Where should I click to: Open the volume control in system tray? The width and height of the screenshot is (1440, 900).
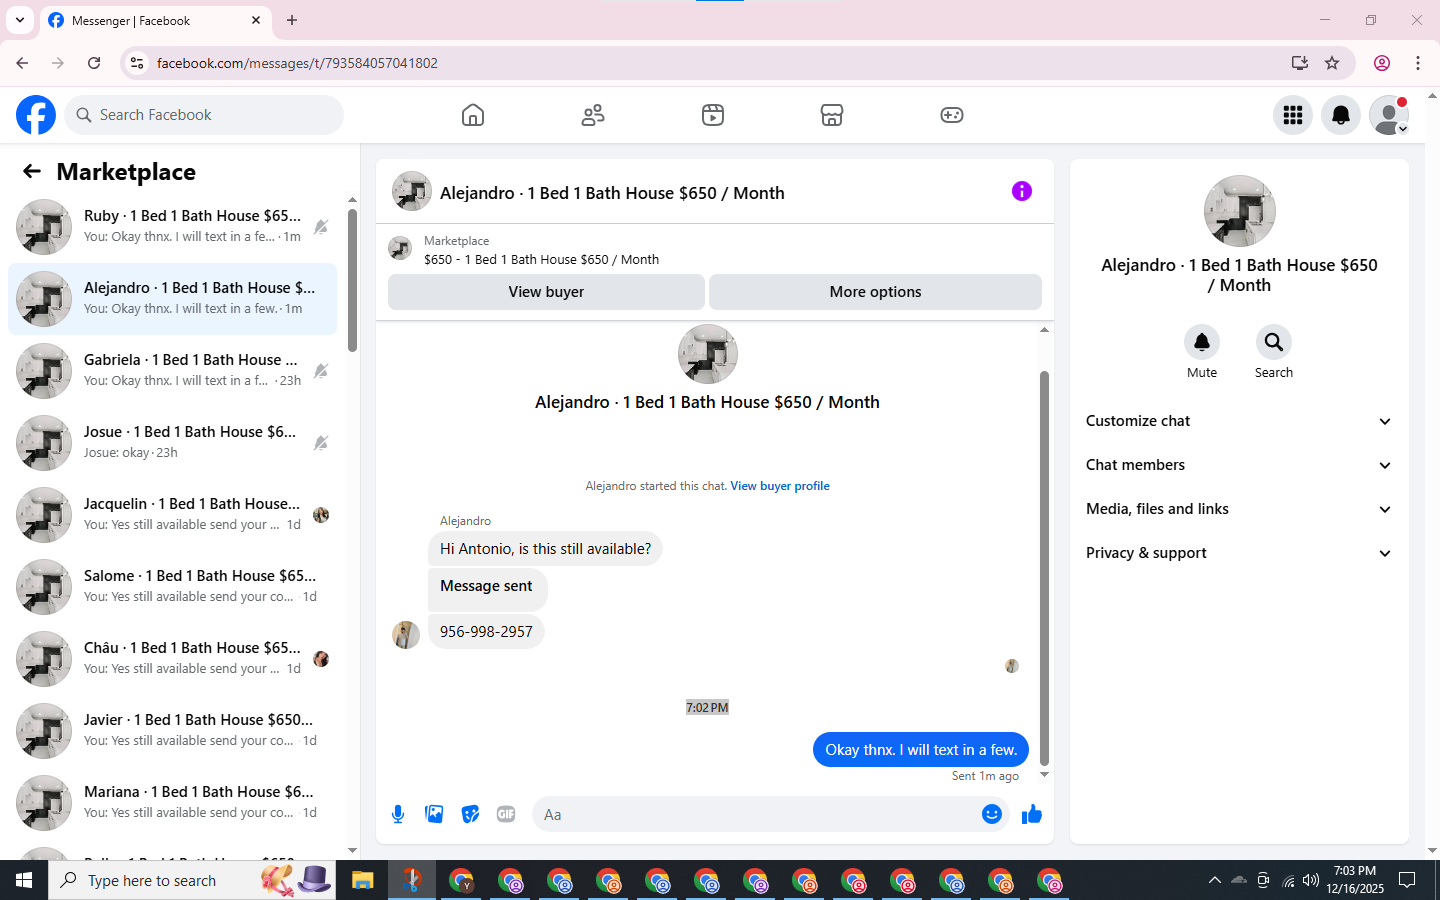[1310, 880]
